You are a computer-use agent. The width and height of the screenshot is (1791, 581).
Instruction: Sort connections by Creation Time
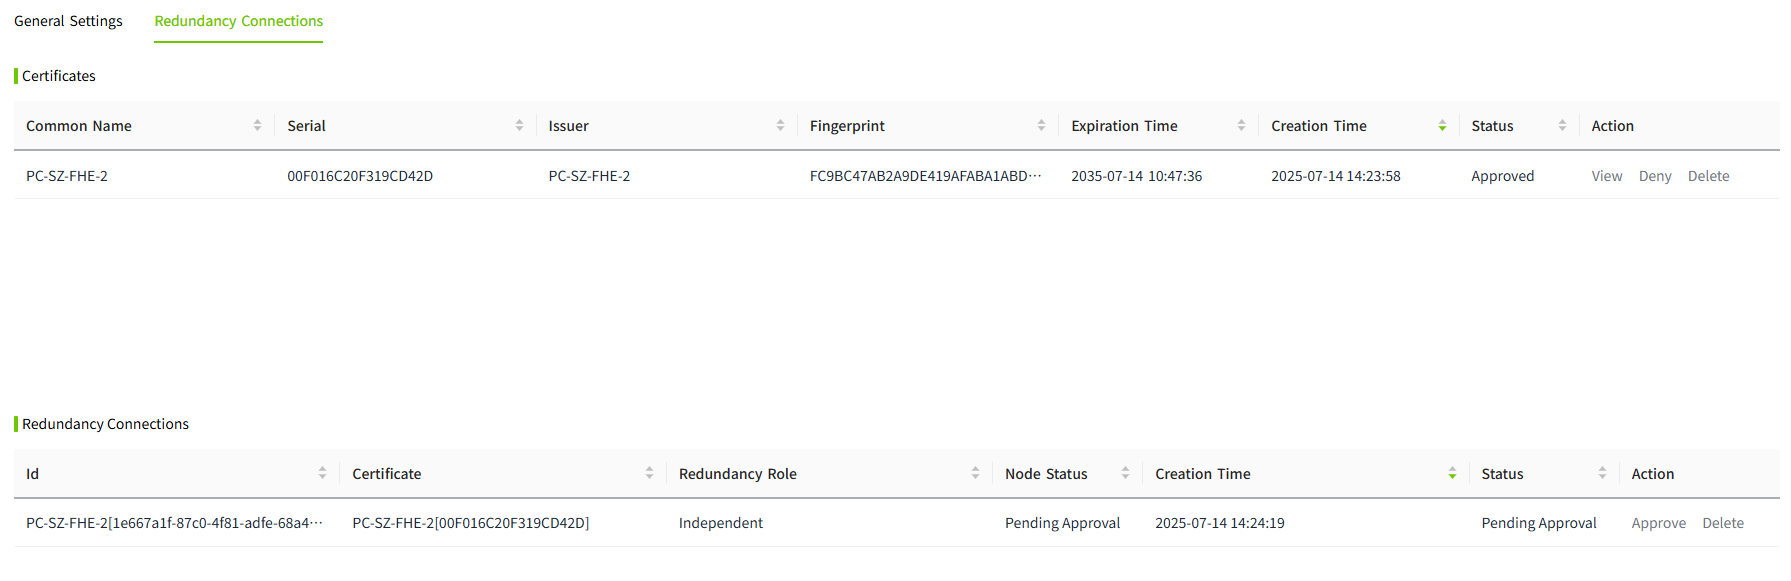(x=1452, y=474)
